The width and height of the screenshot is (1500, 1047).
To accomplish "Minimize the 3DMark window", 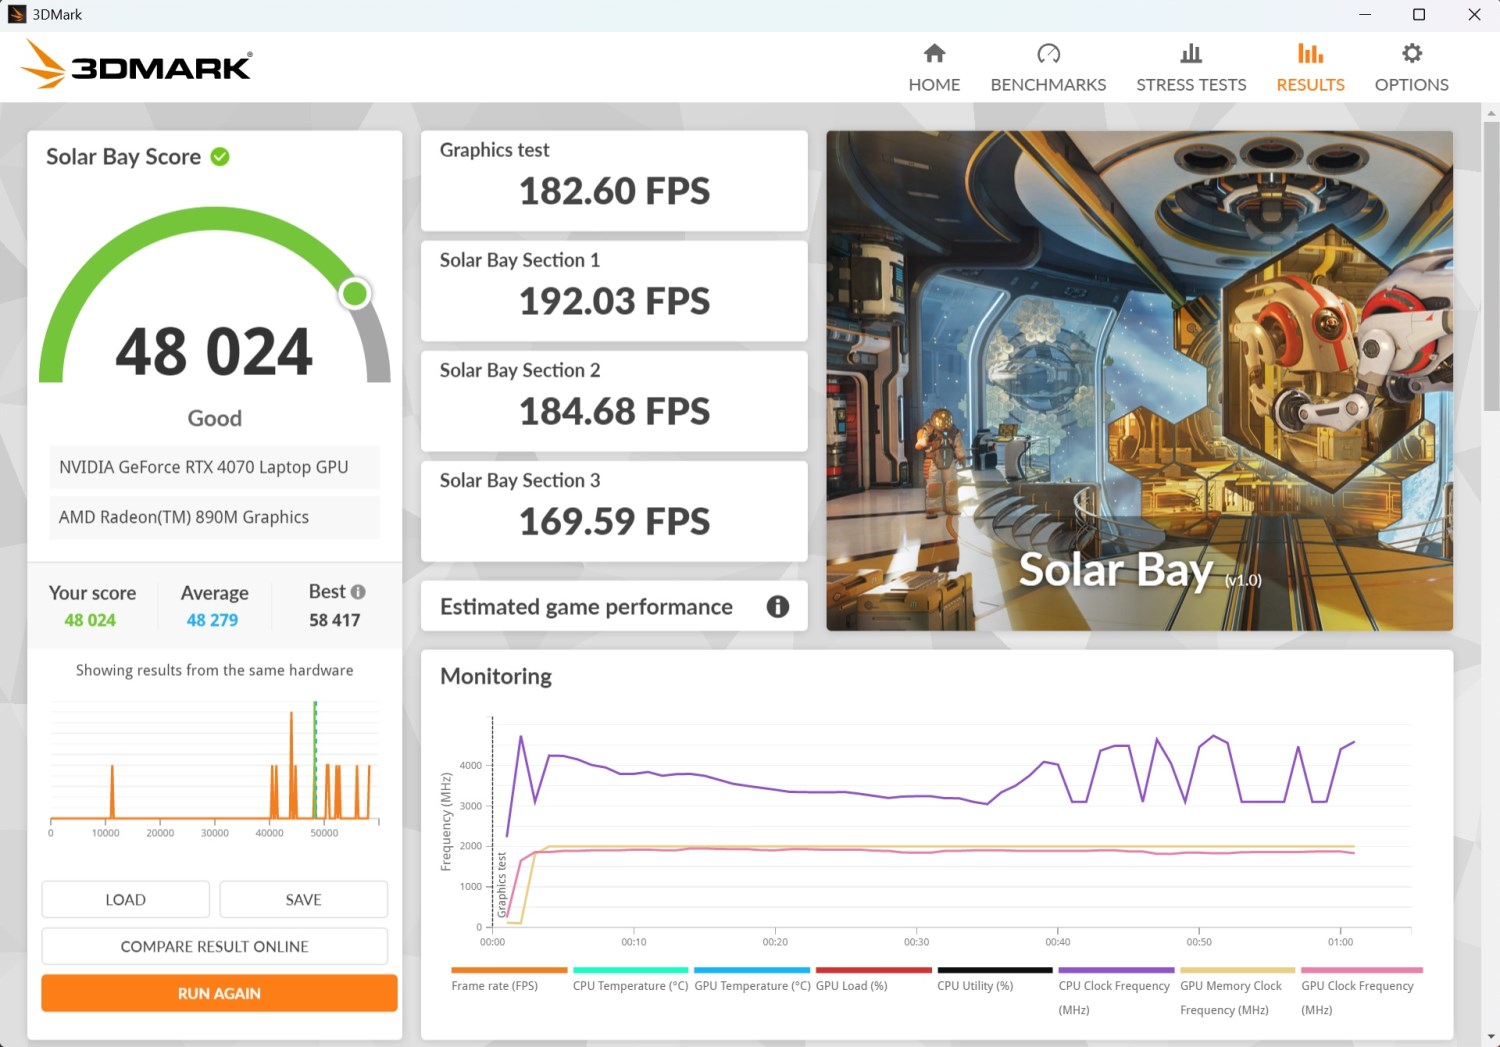I will (x=1365, y=14).
